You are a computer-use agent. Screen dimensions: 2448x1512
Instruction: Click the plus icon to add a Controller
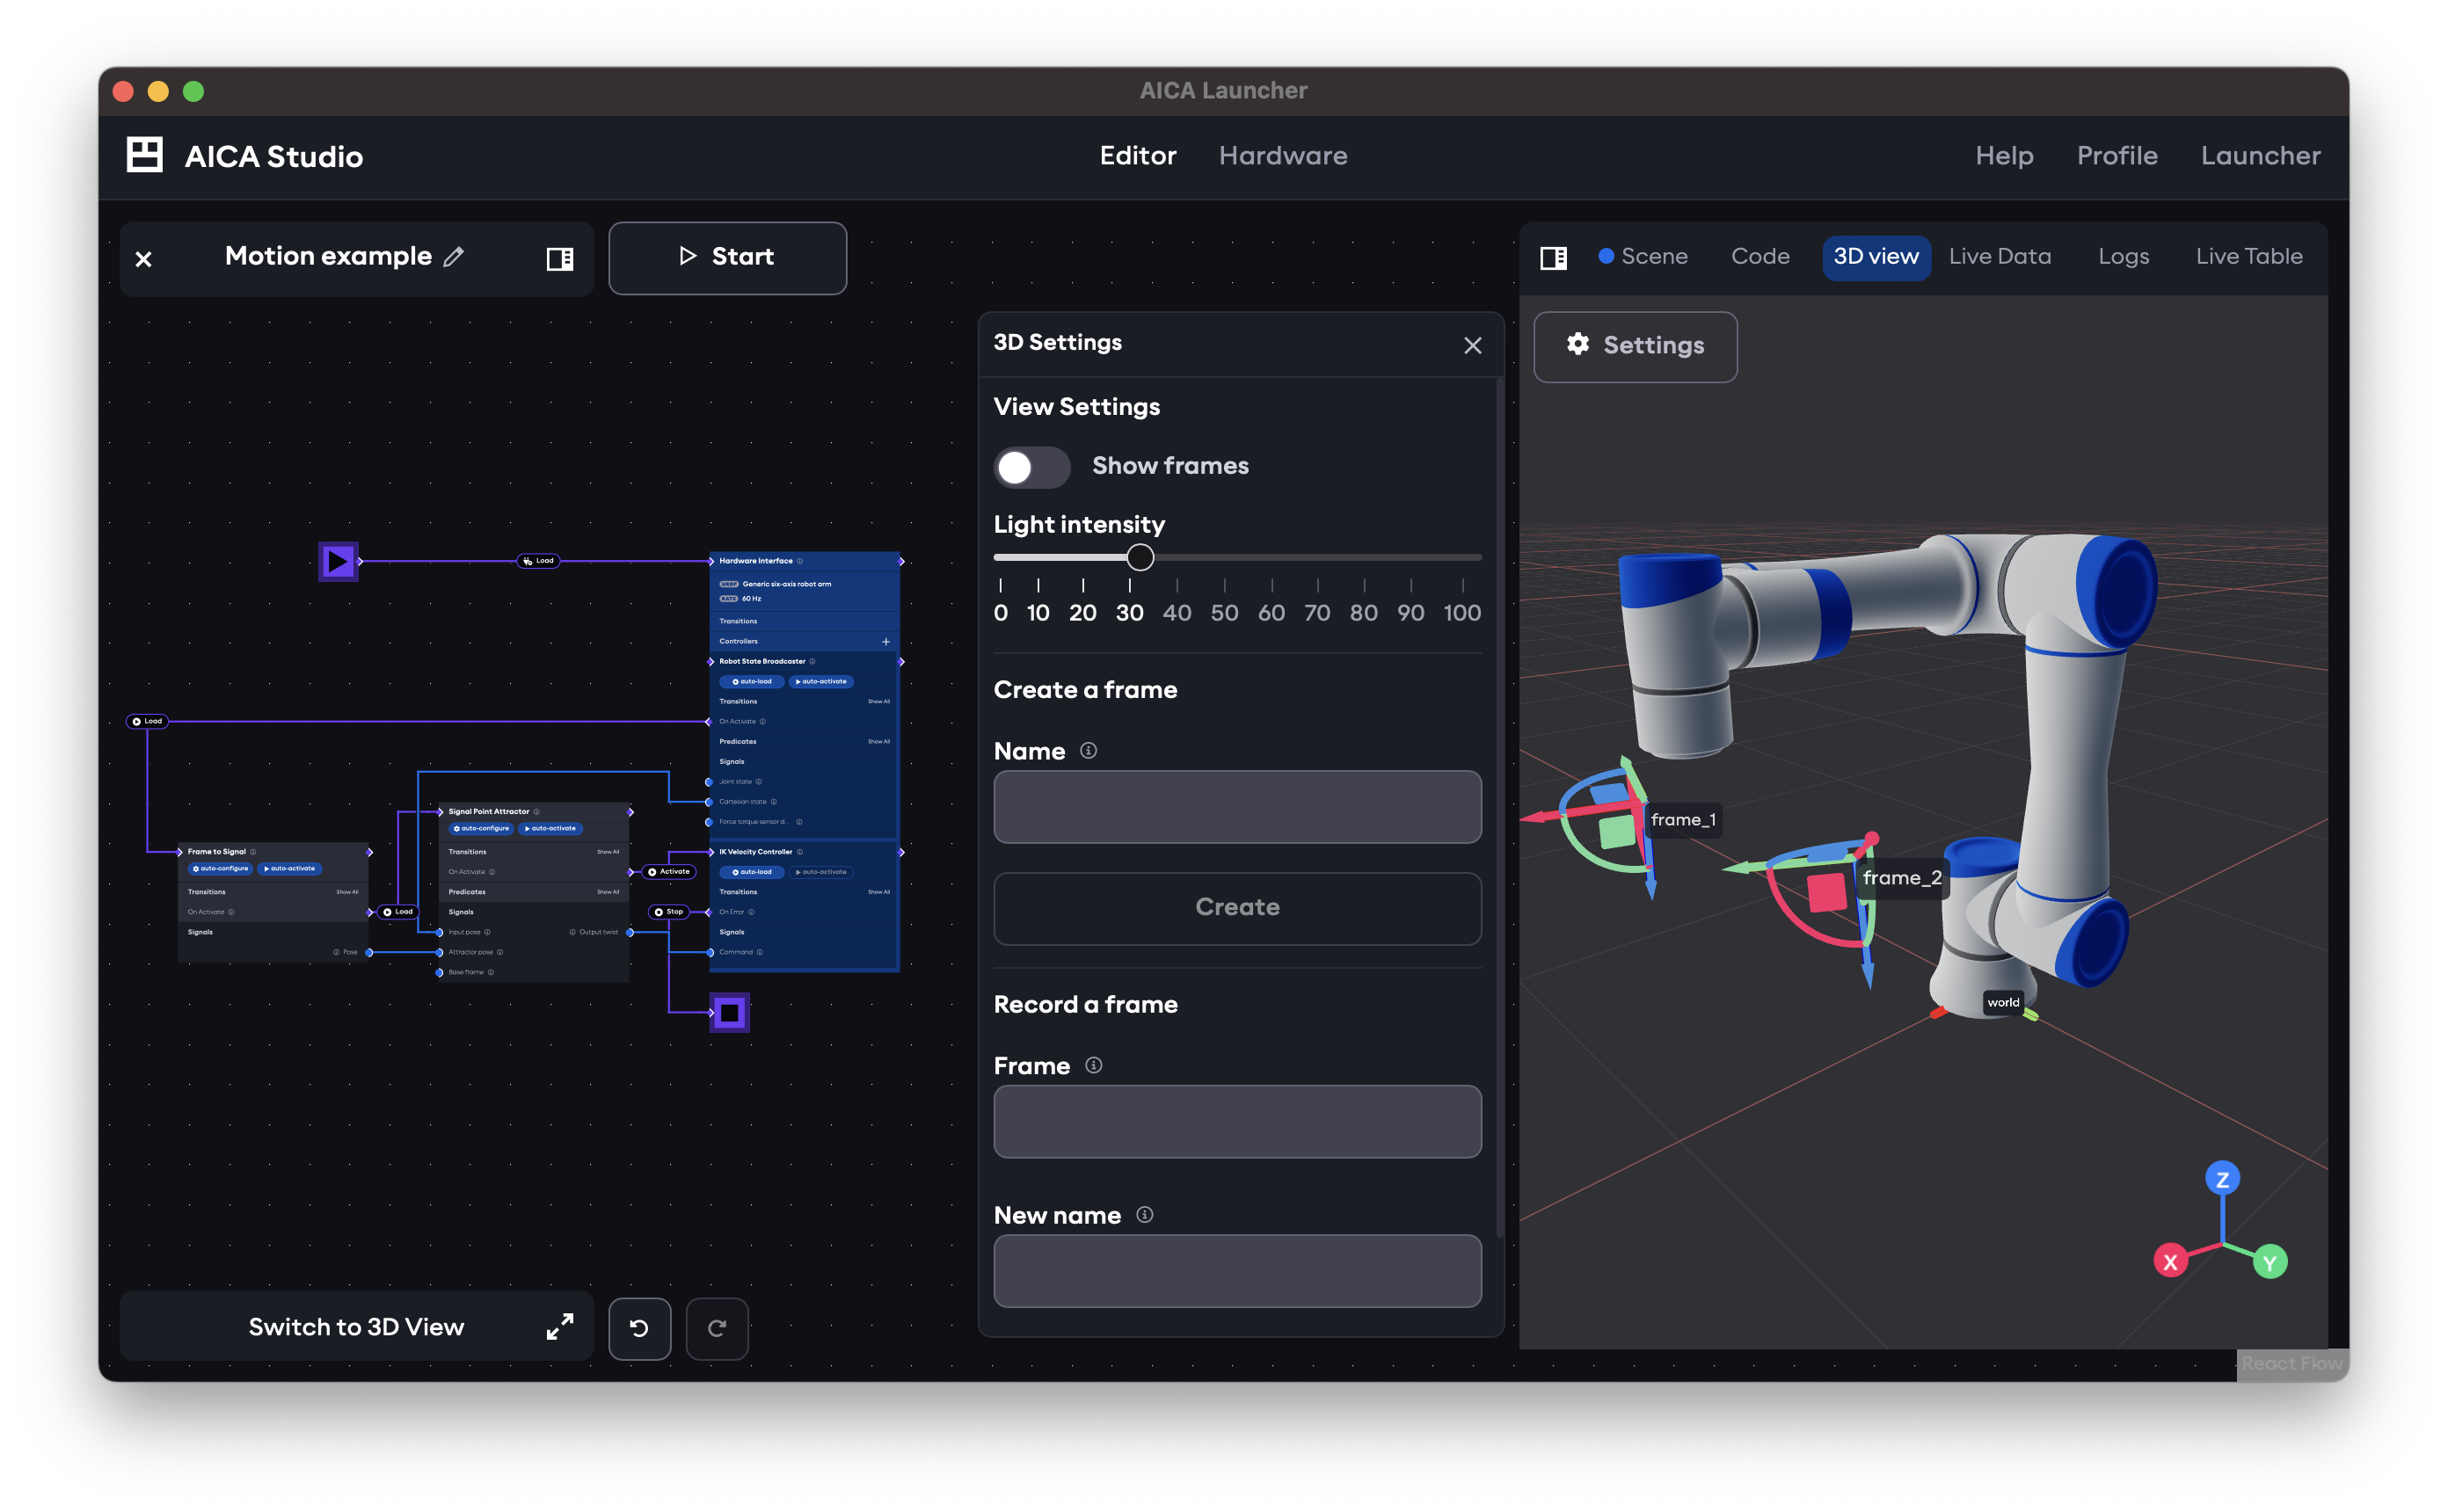point(887,642)
